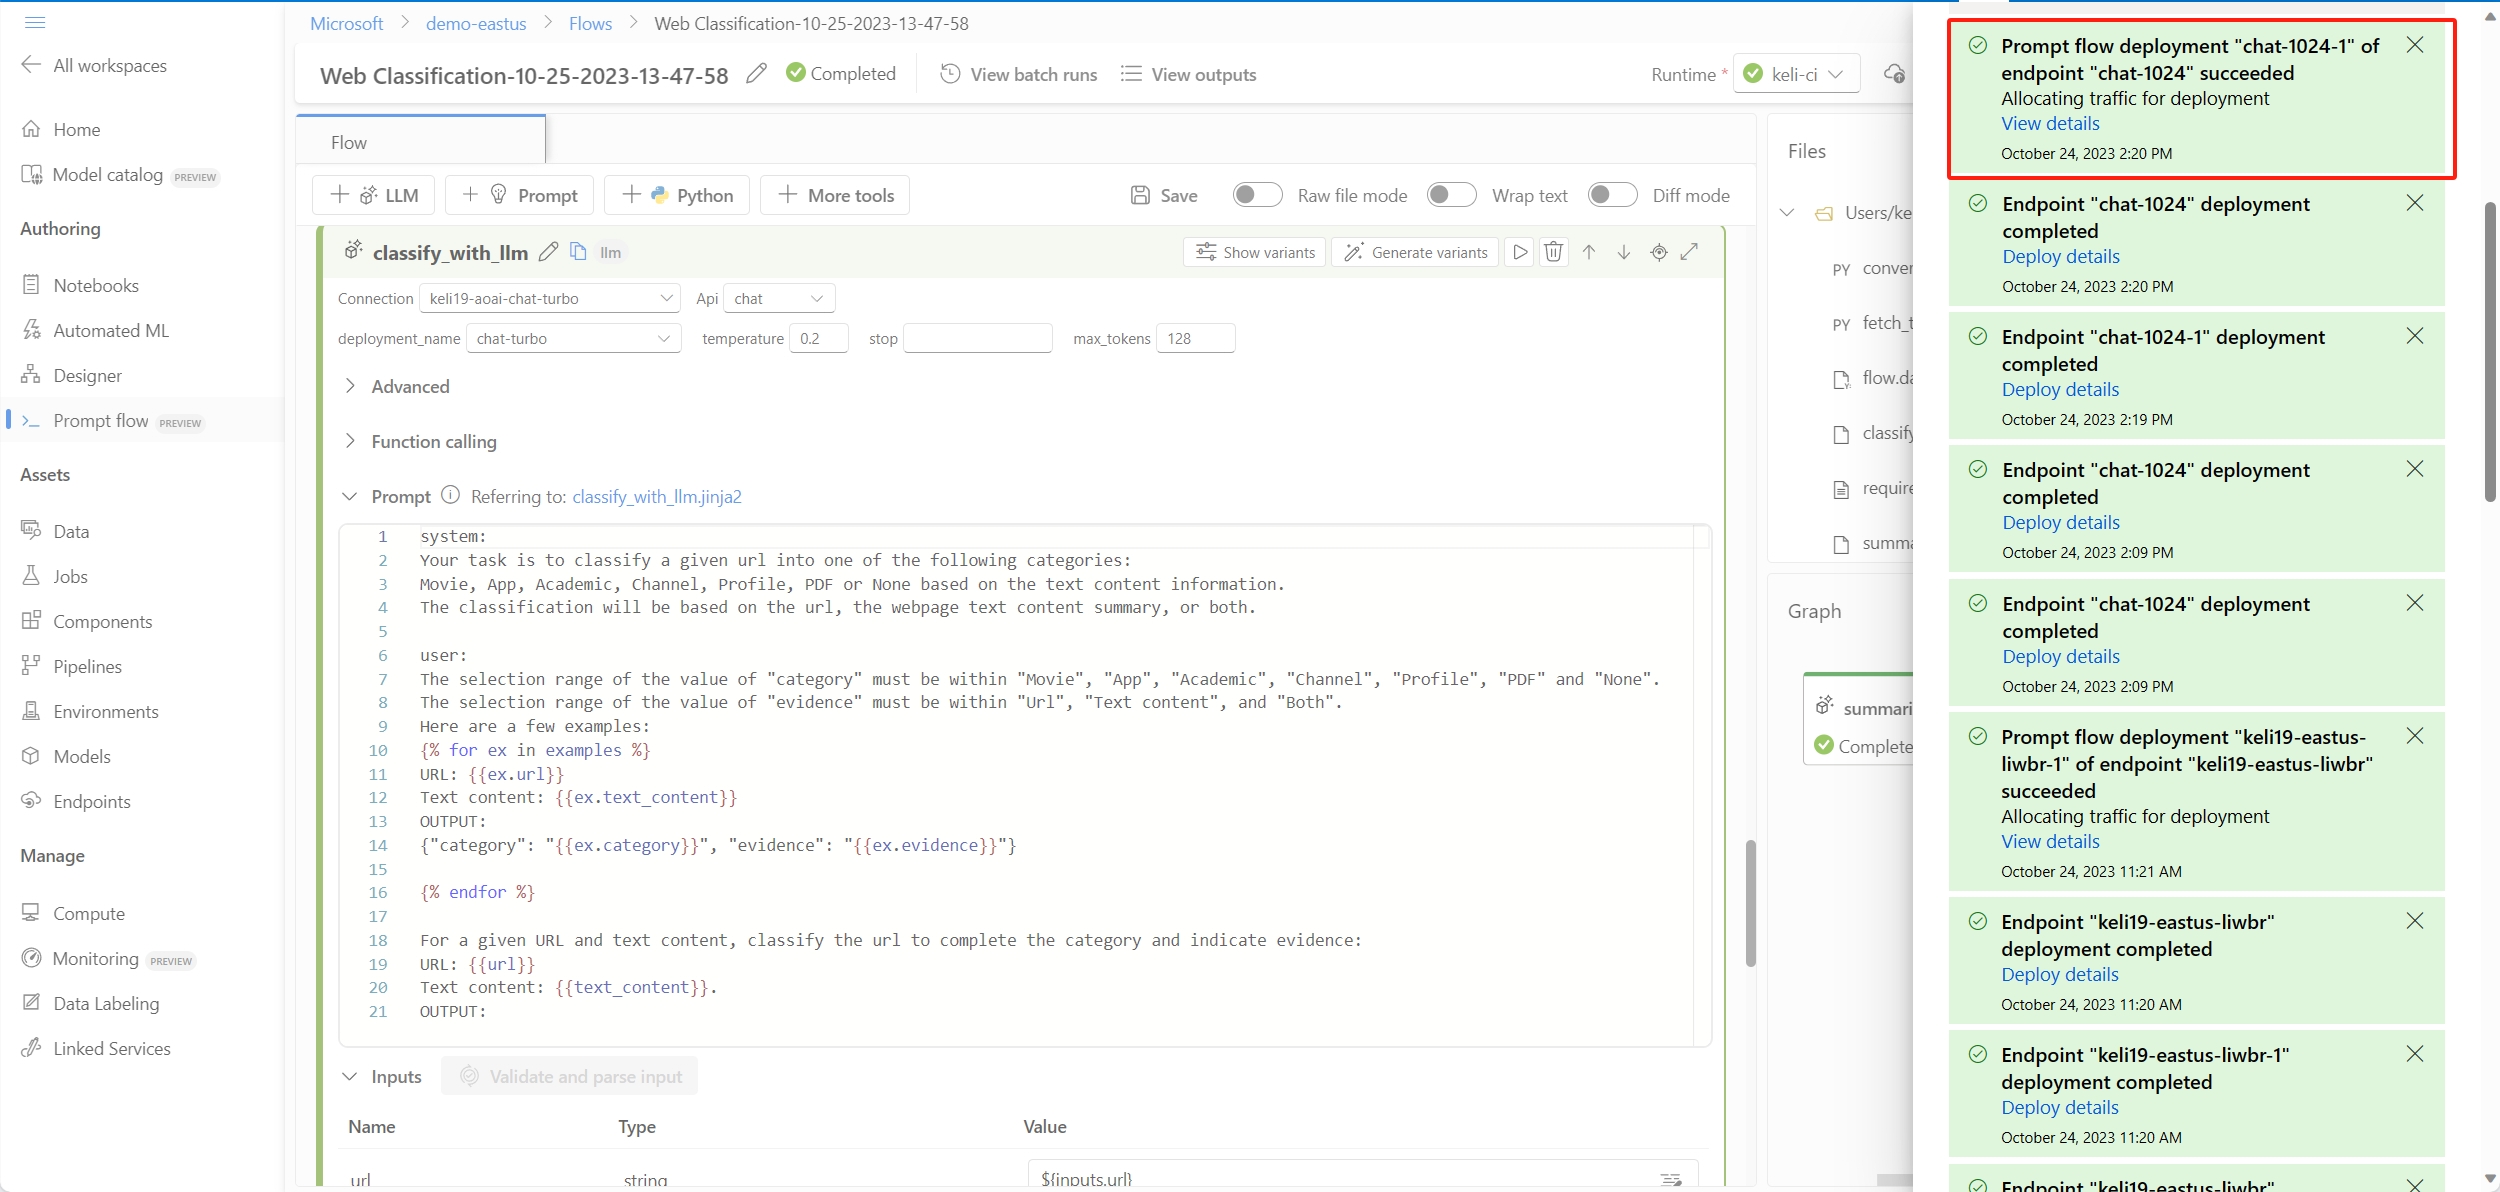This screenshot has height=1192, width=2500.
Task: Delete the classify_with_llm node with trash icon
Action: pos(1553,252)
